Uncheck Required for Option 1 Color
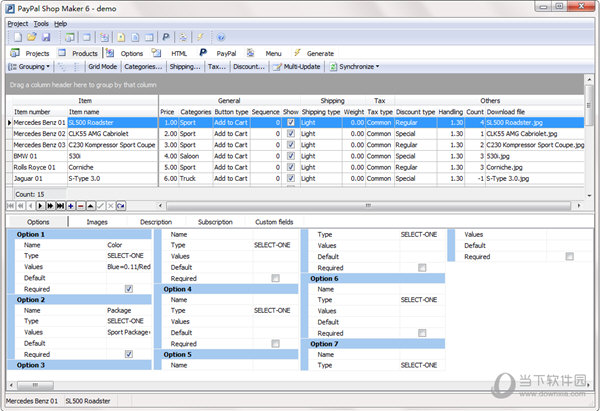The height and width of the screenshot is (411, 600). pos(129,289)
